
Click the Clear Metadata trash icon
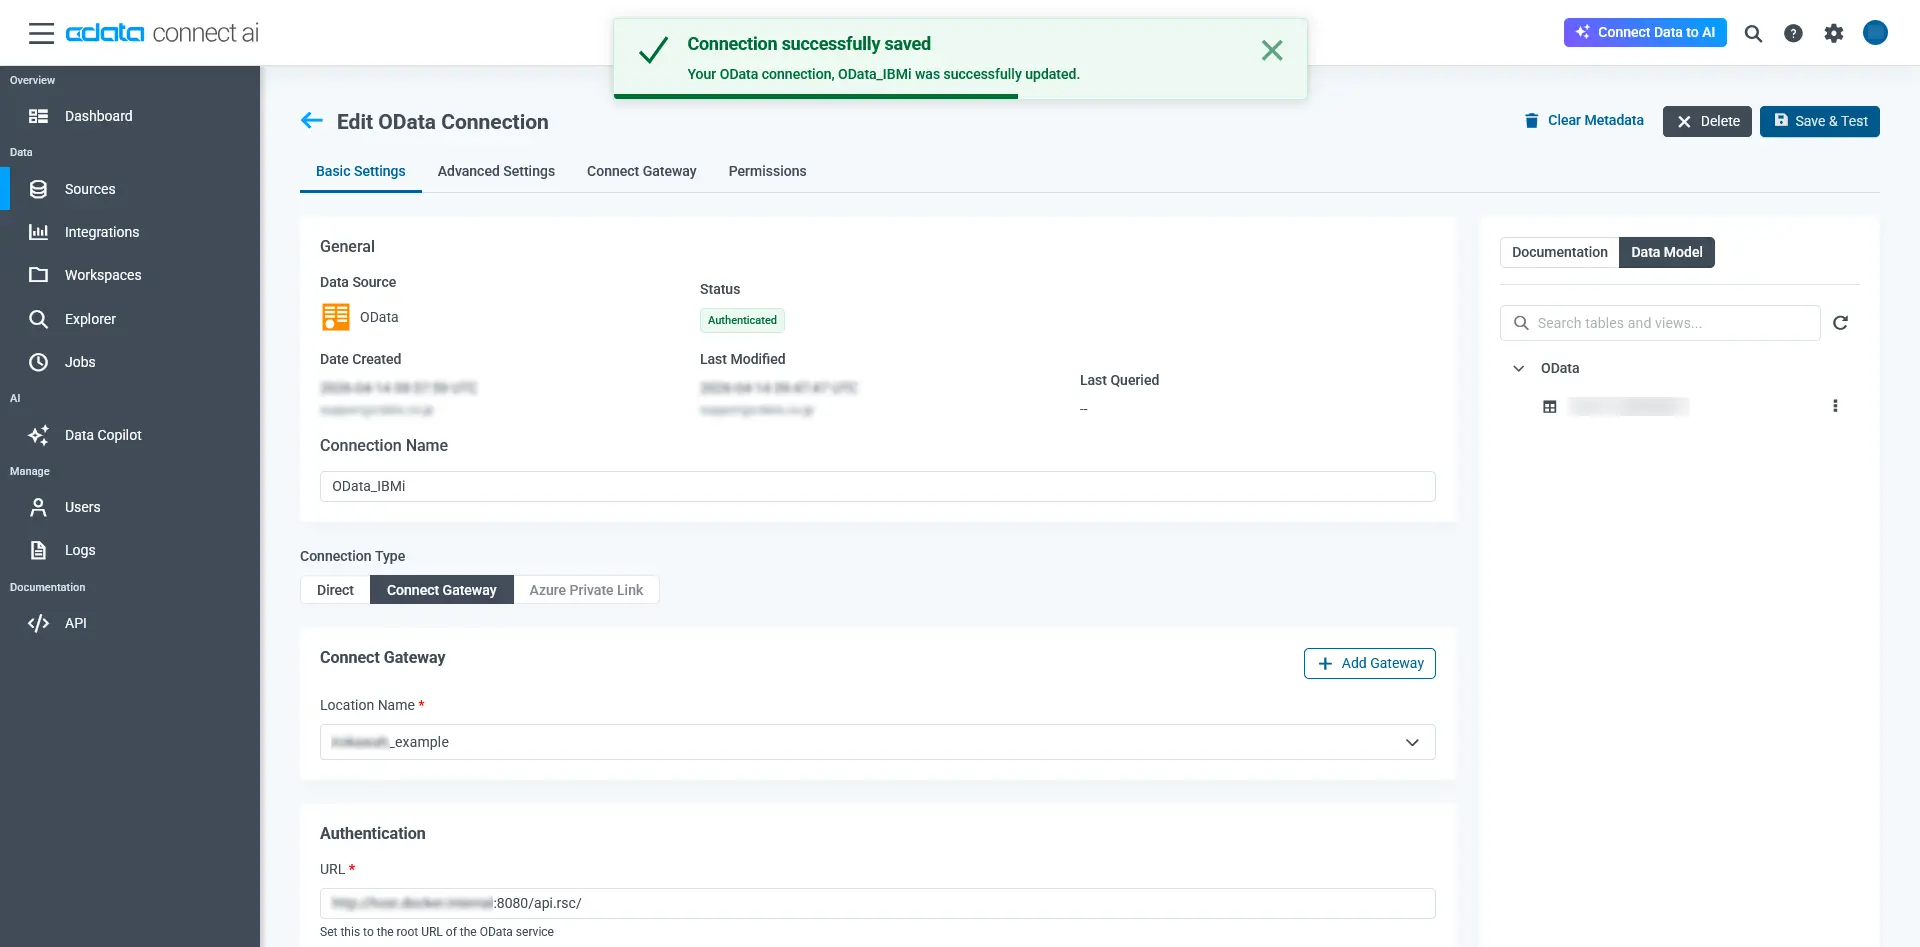[x=1531, y=121]
